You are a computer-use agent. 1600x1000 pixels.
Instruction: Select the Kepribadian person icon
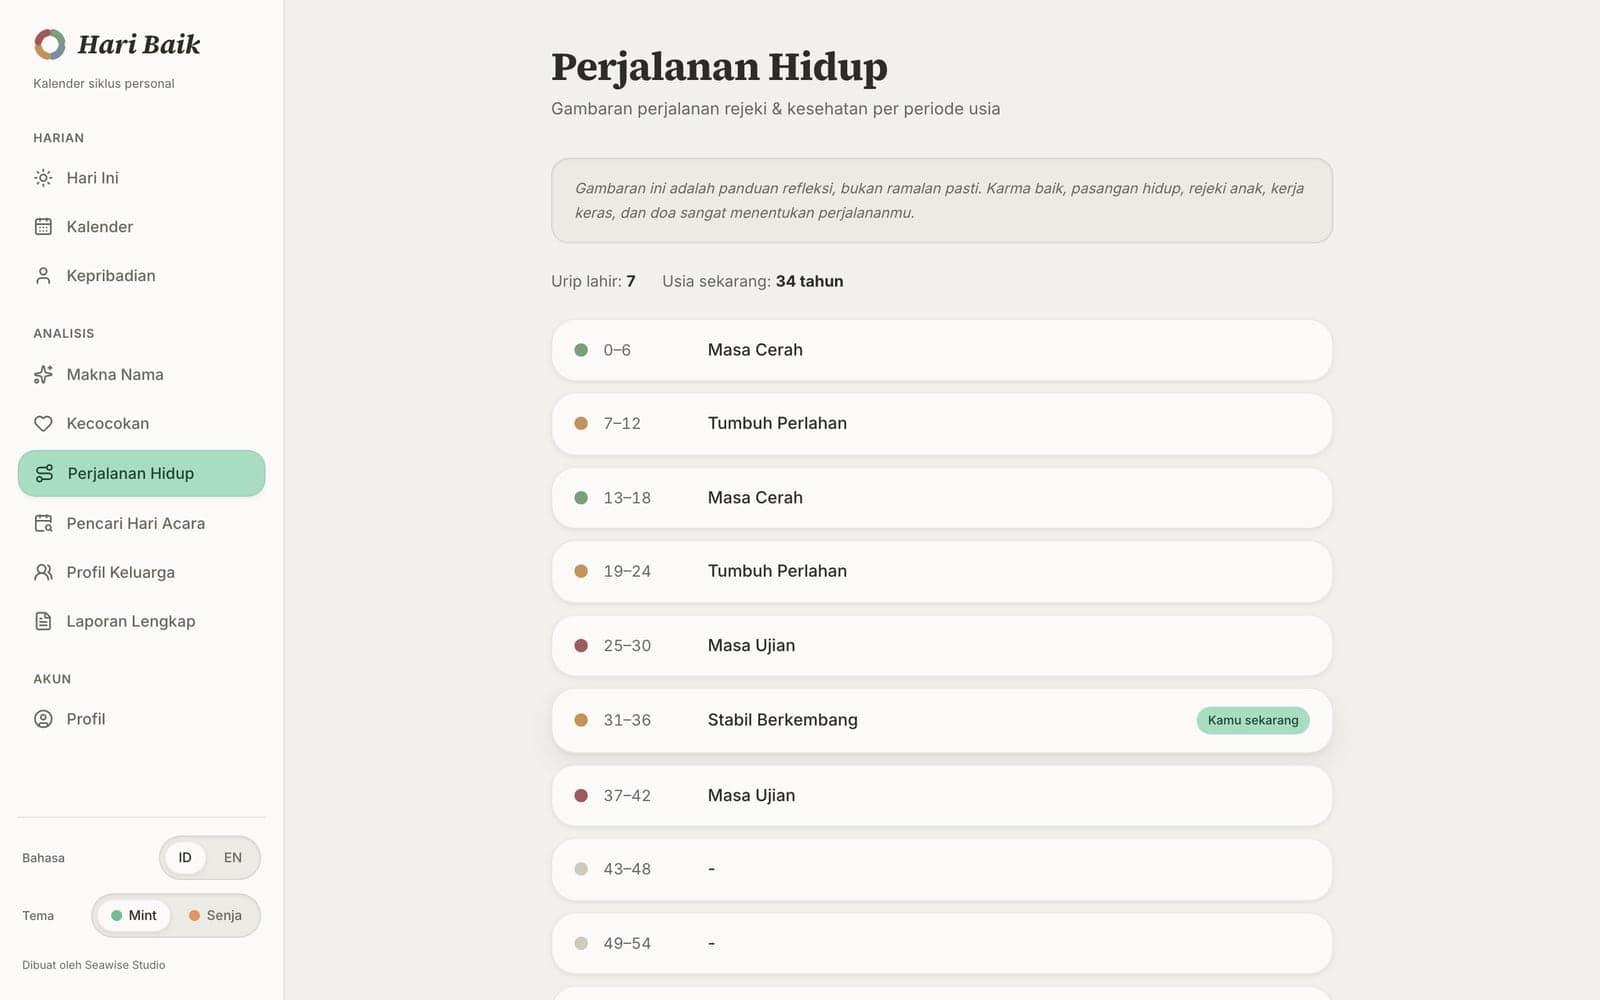(43, 276)
